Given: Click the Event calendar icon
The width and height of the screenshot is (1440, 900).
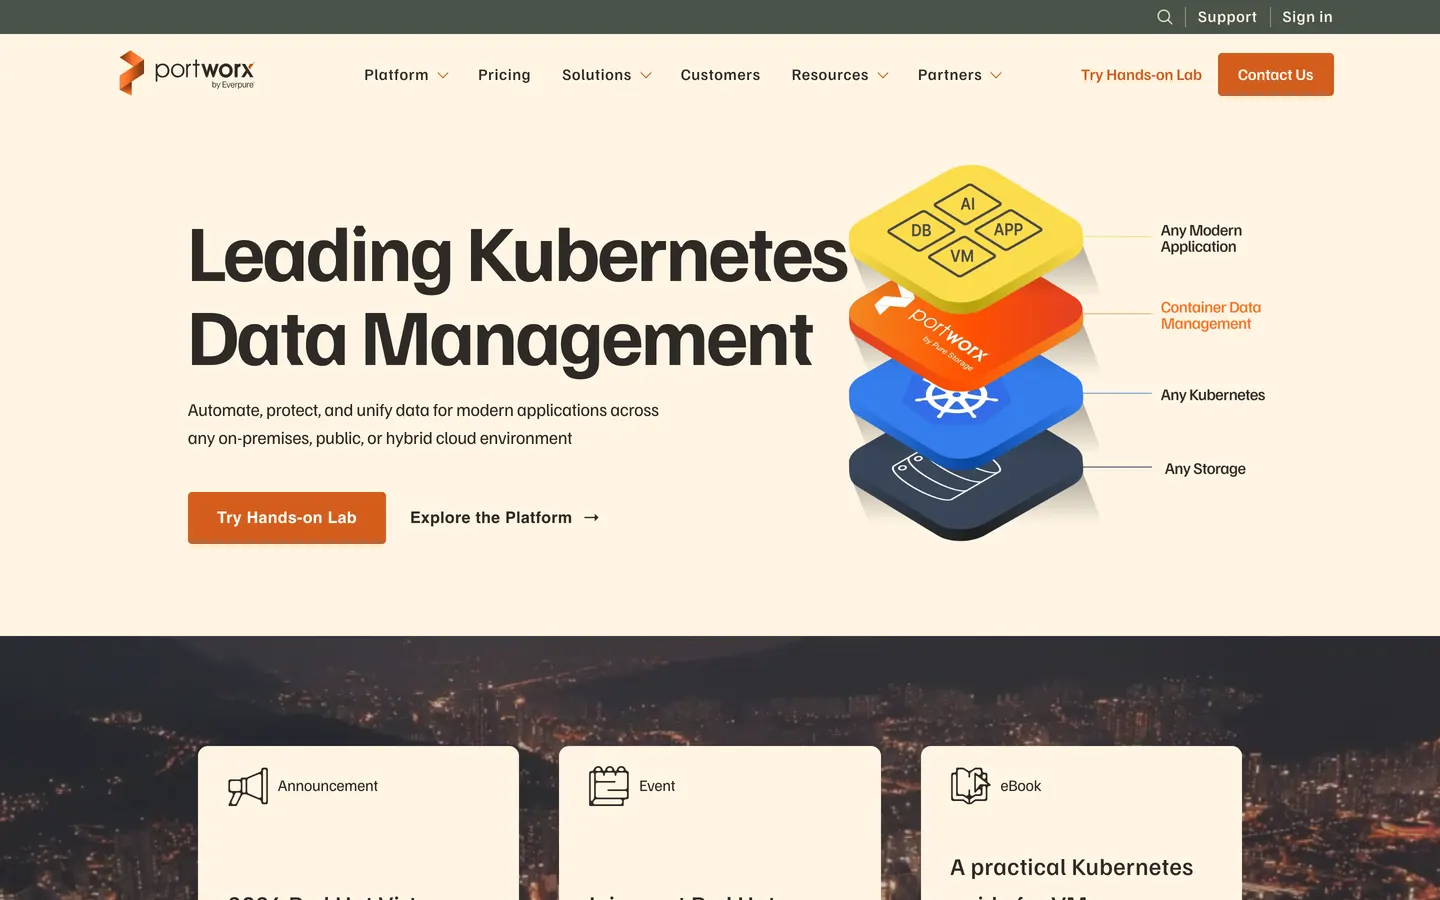Looking at the screenshot, I should tap(609, 787).
